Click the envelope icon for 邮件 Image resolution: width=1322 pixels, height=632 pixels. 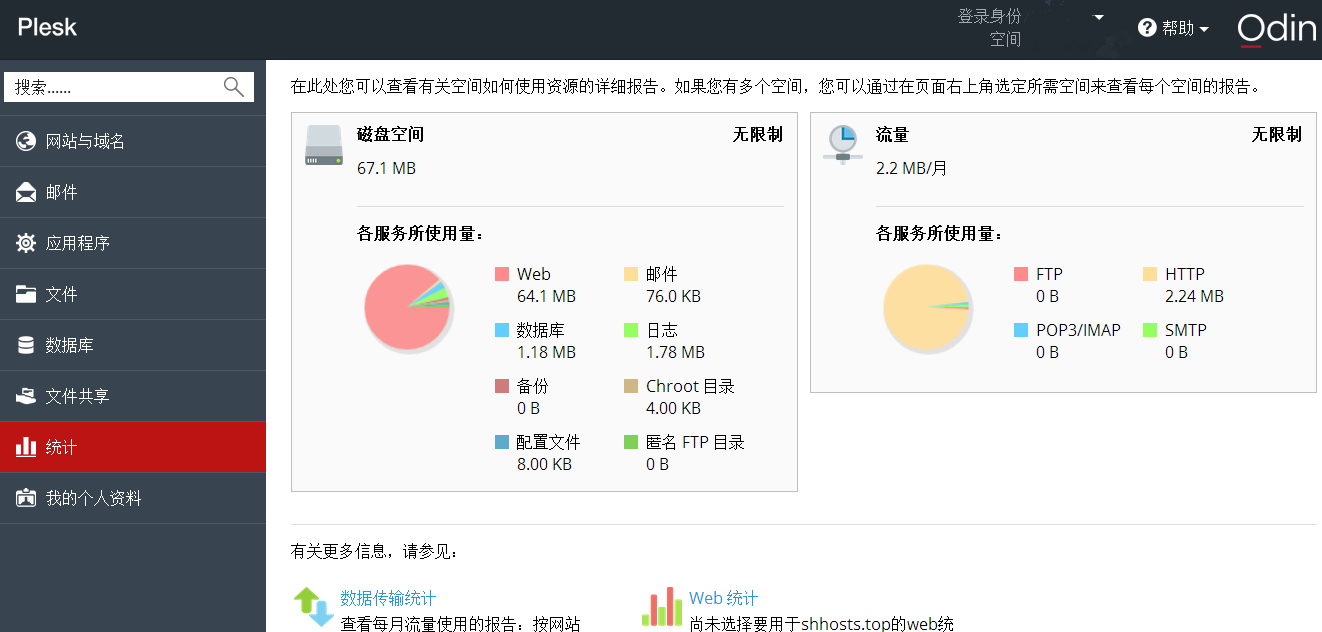coord(26,192)
